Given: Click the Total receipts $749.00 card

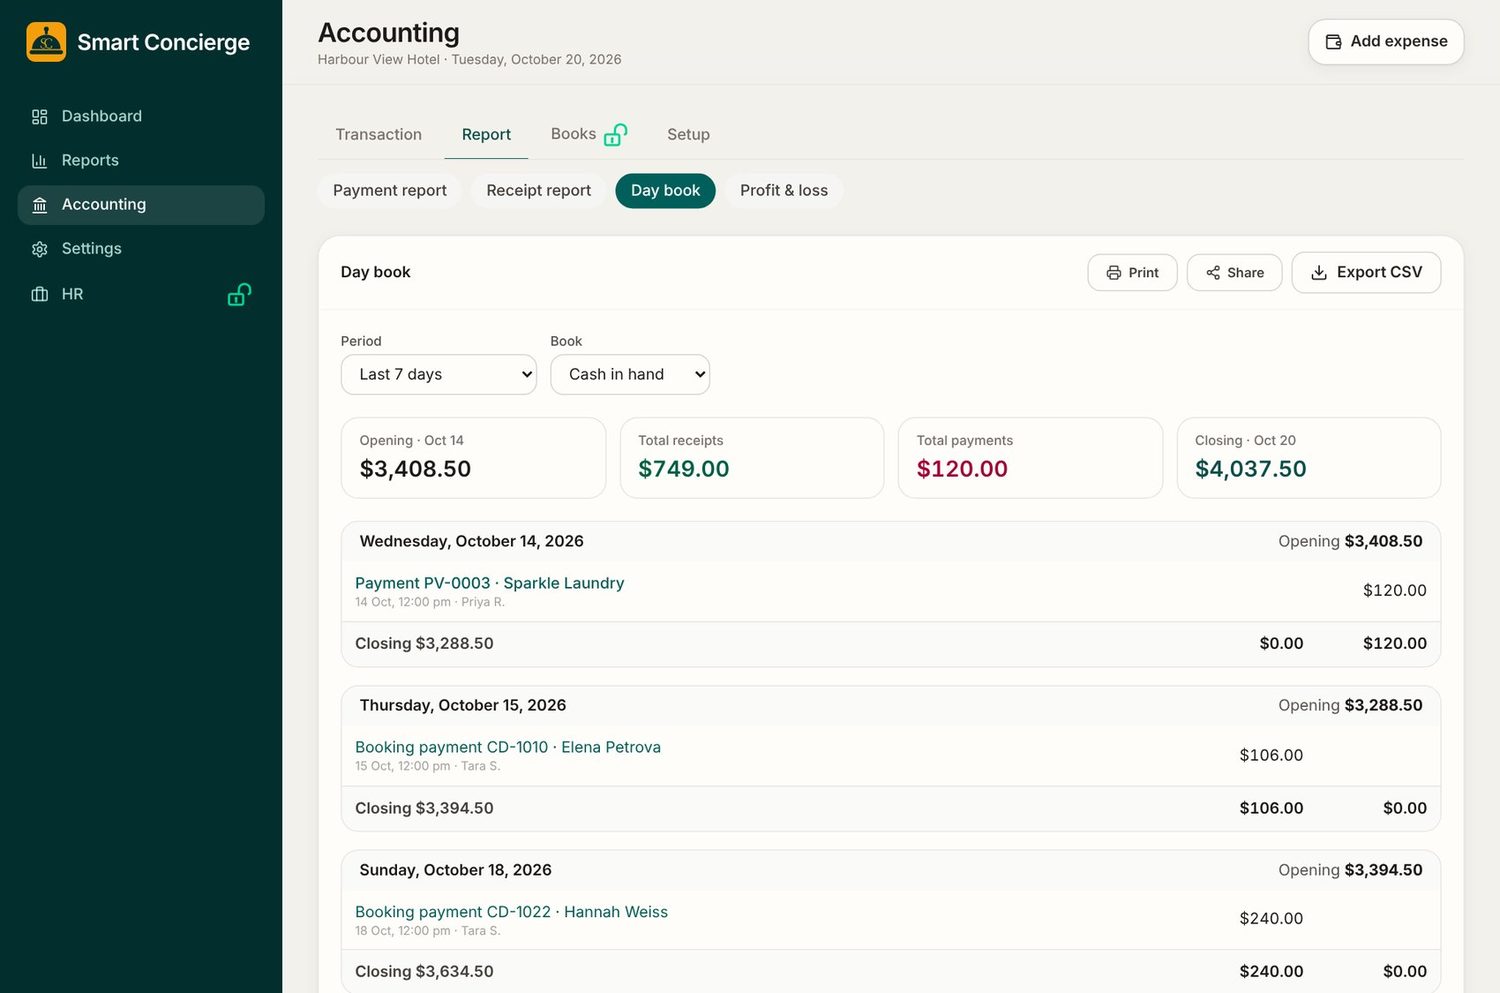Looking at the screenshot, I should point(752,458).
